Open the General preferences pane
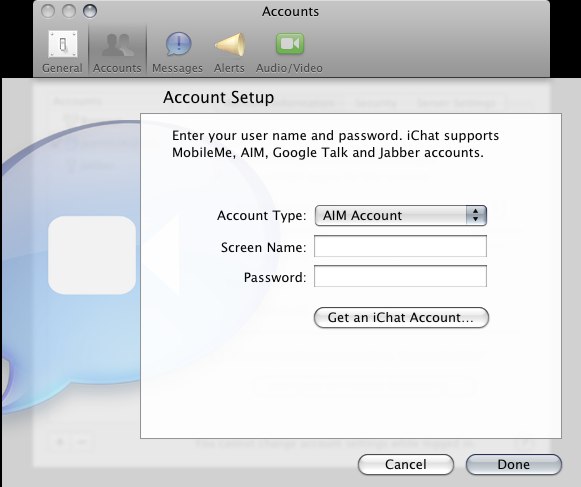This screenshot has width=581, height=487. coord(62,52)
